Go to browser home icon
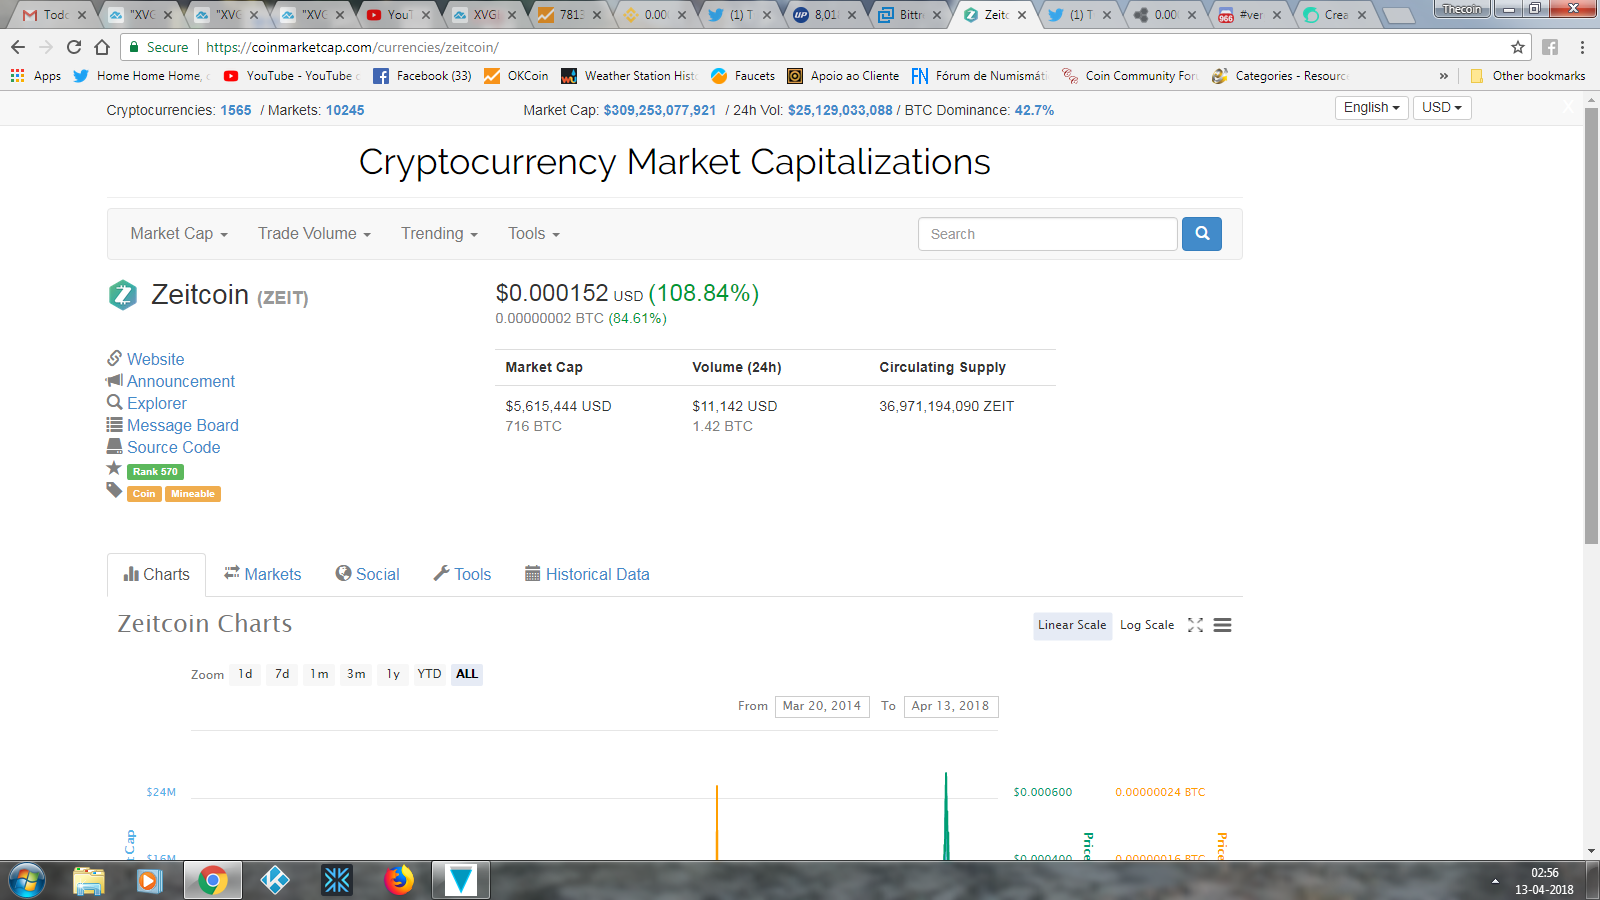The height and width of the screenshot is (900, 1600). coord(102,47)
